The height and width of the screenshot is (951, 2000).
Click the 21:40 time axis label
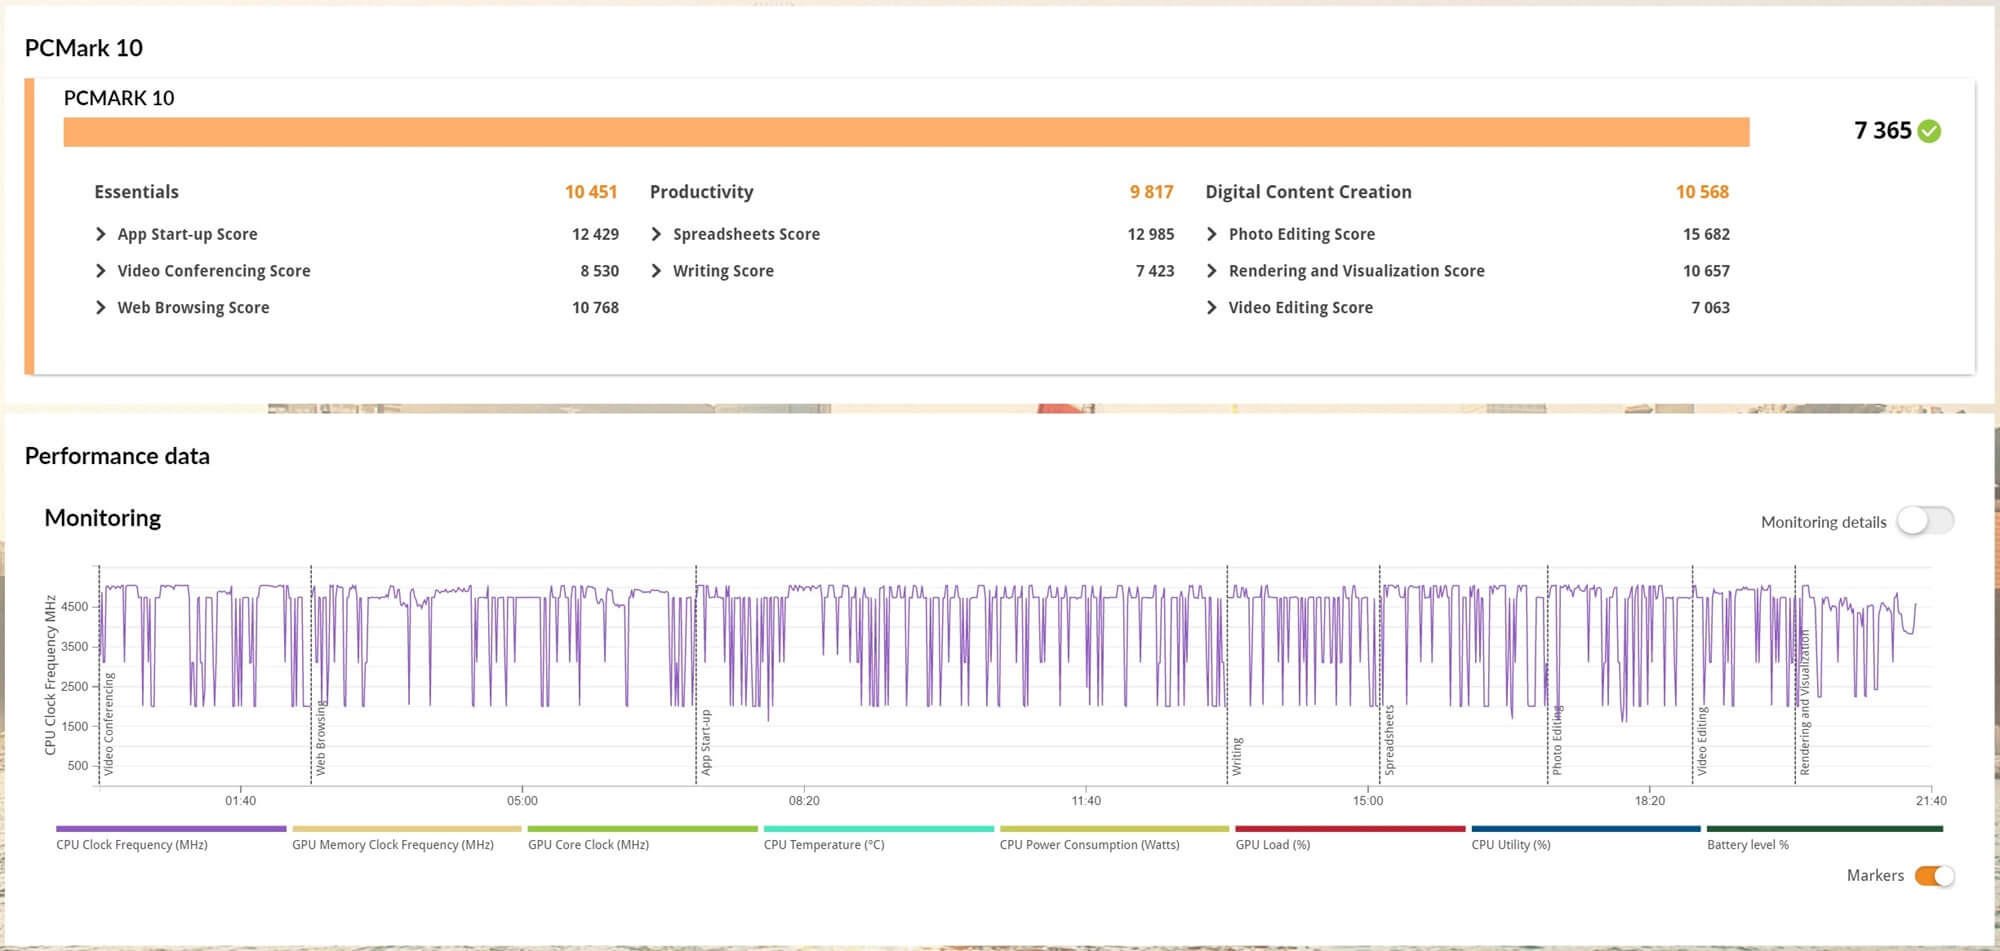[1931, 801]
